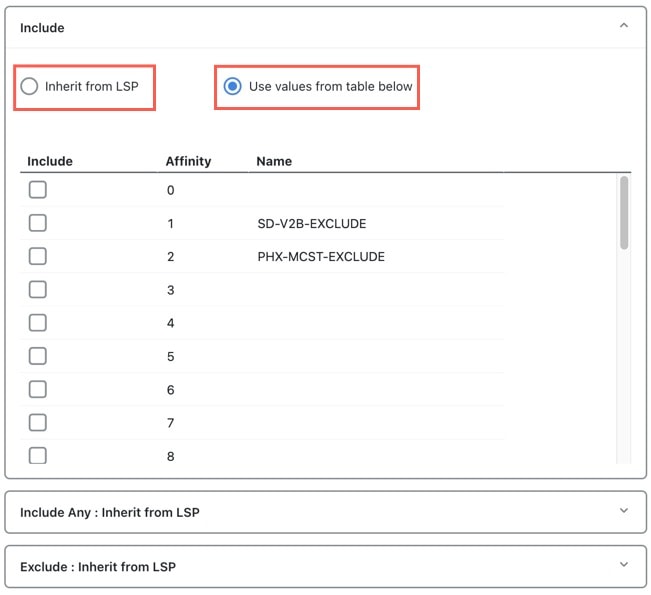Tick the checkbox for affinity 6

[38, 389]
